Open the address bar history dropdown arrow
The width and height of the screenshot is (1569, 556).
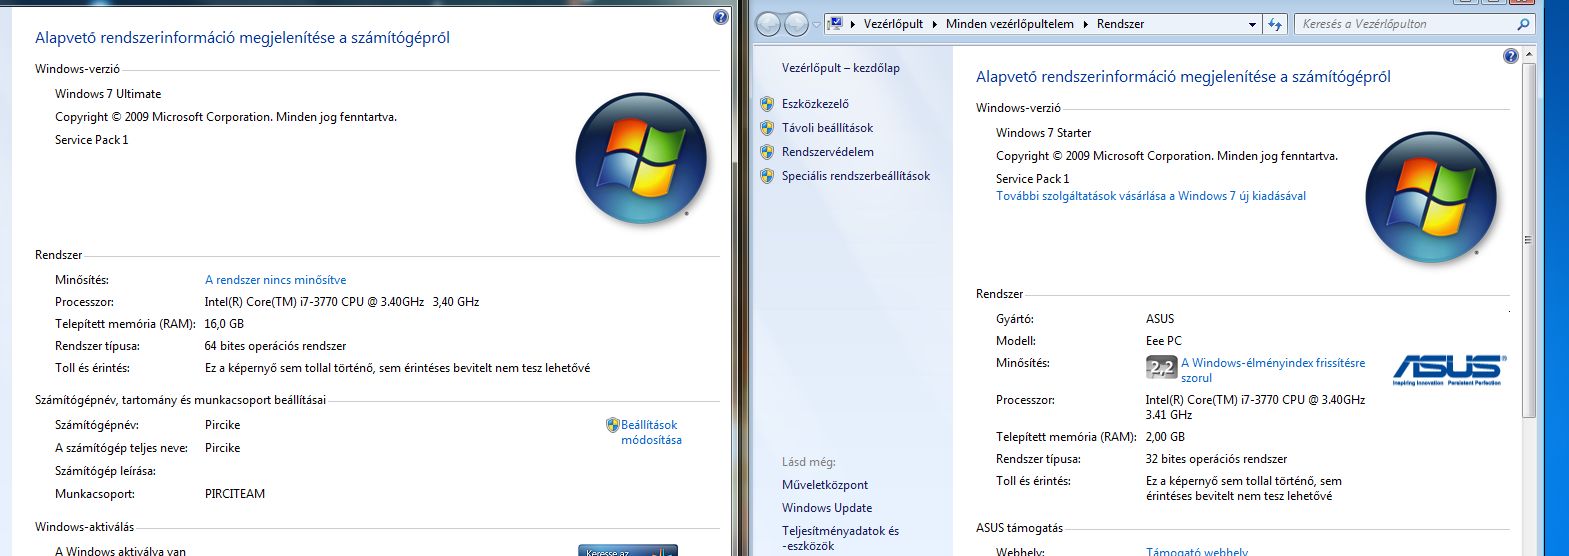pos(1252,24)
